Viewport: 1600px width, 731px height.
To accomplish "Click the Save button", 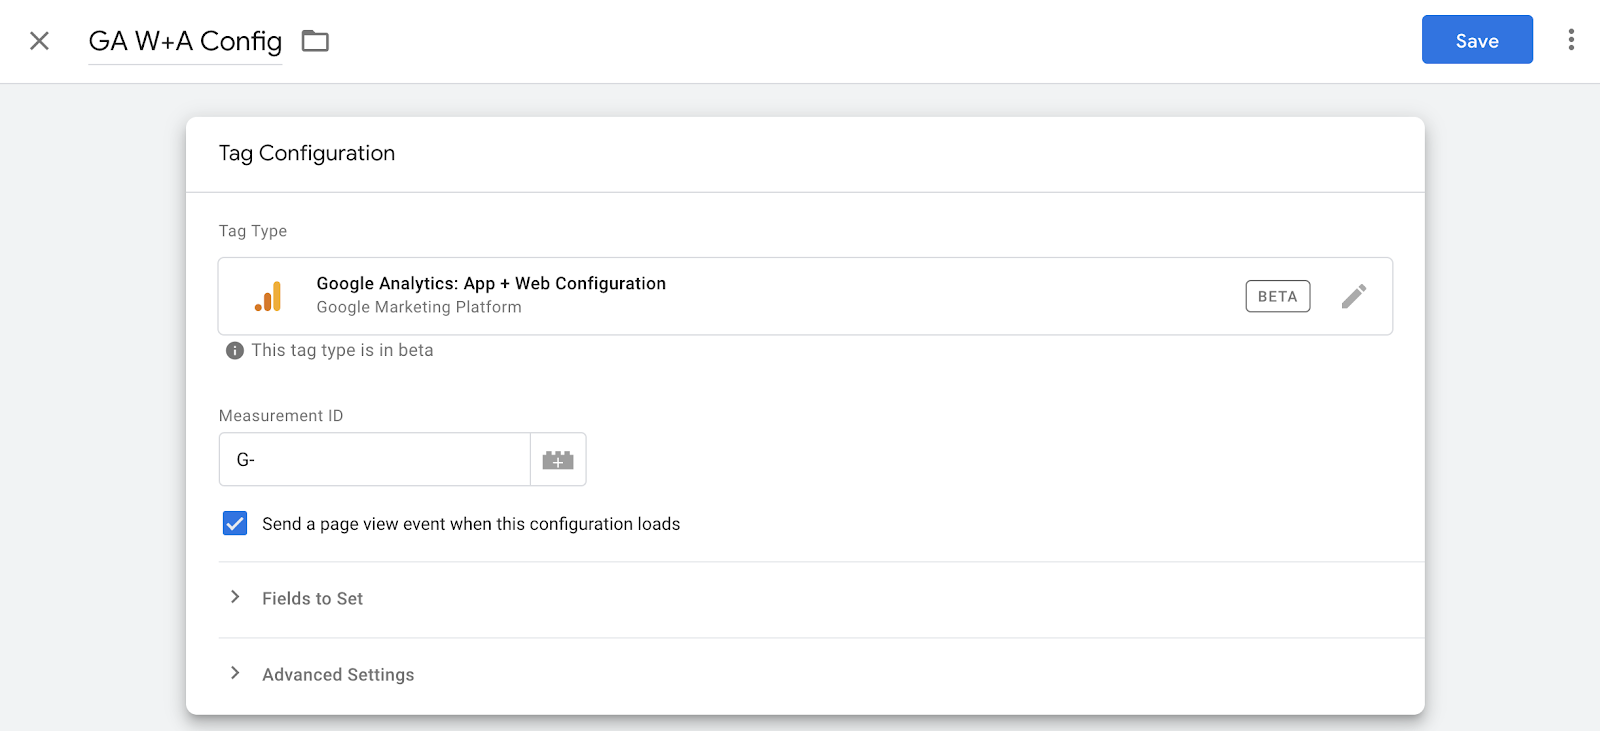I will 1476,40.
